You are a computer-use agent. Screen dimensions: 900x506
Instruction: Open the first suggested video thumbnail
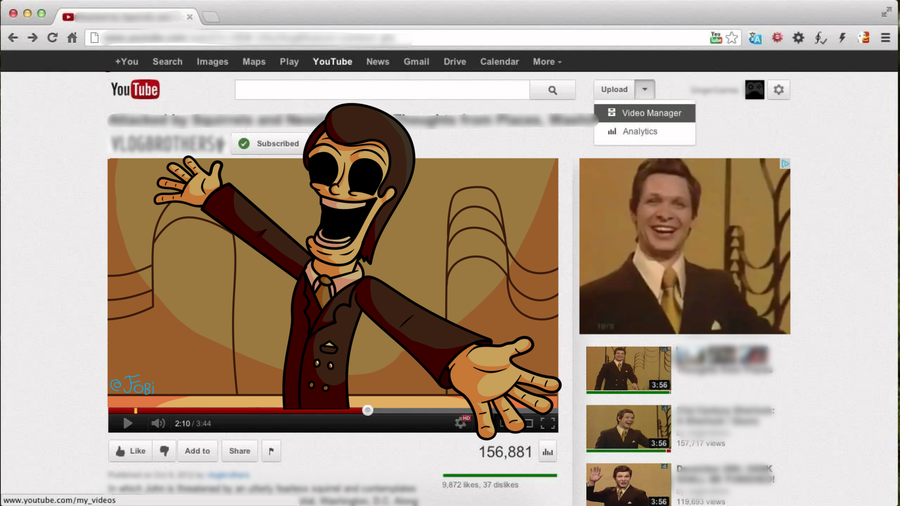(628, 369)
